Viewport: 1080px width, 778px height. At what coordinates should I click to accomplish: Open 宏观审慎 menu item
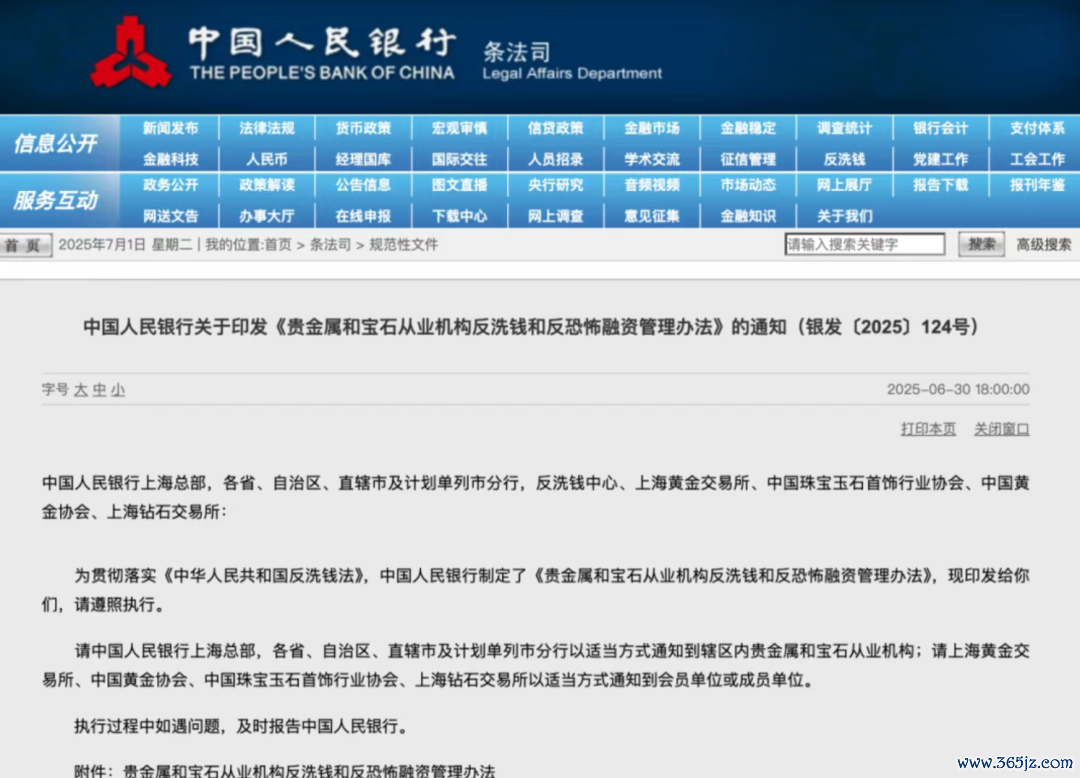tap(459, 128)
